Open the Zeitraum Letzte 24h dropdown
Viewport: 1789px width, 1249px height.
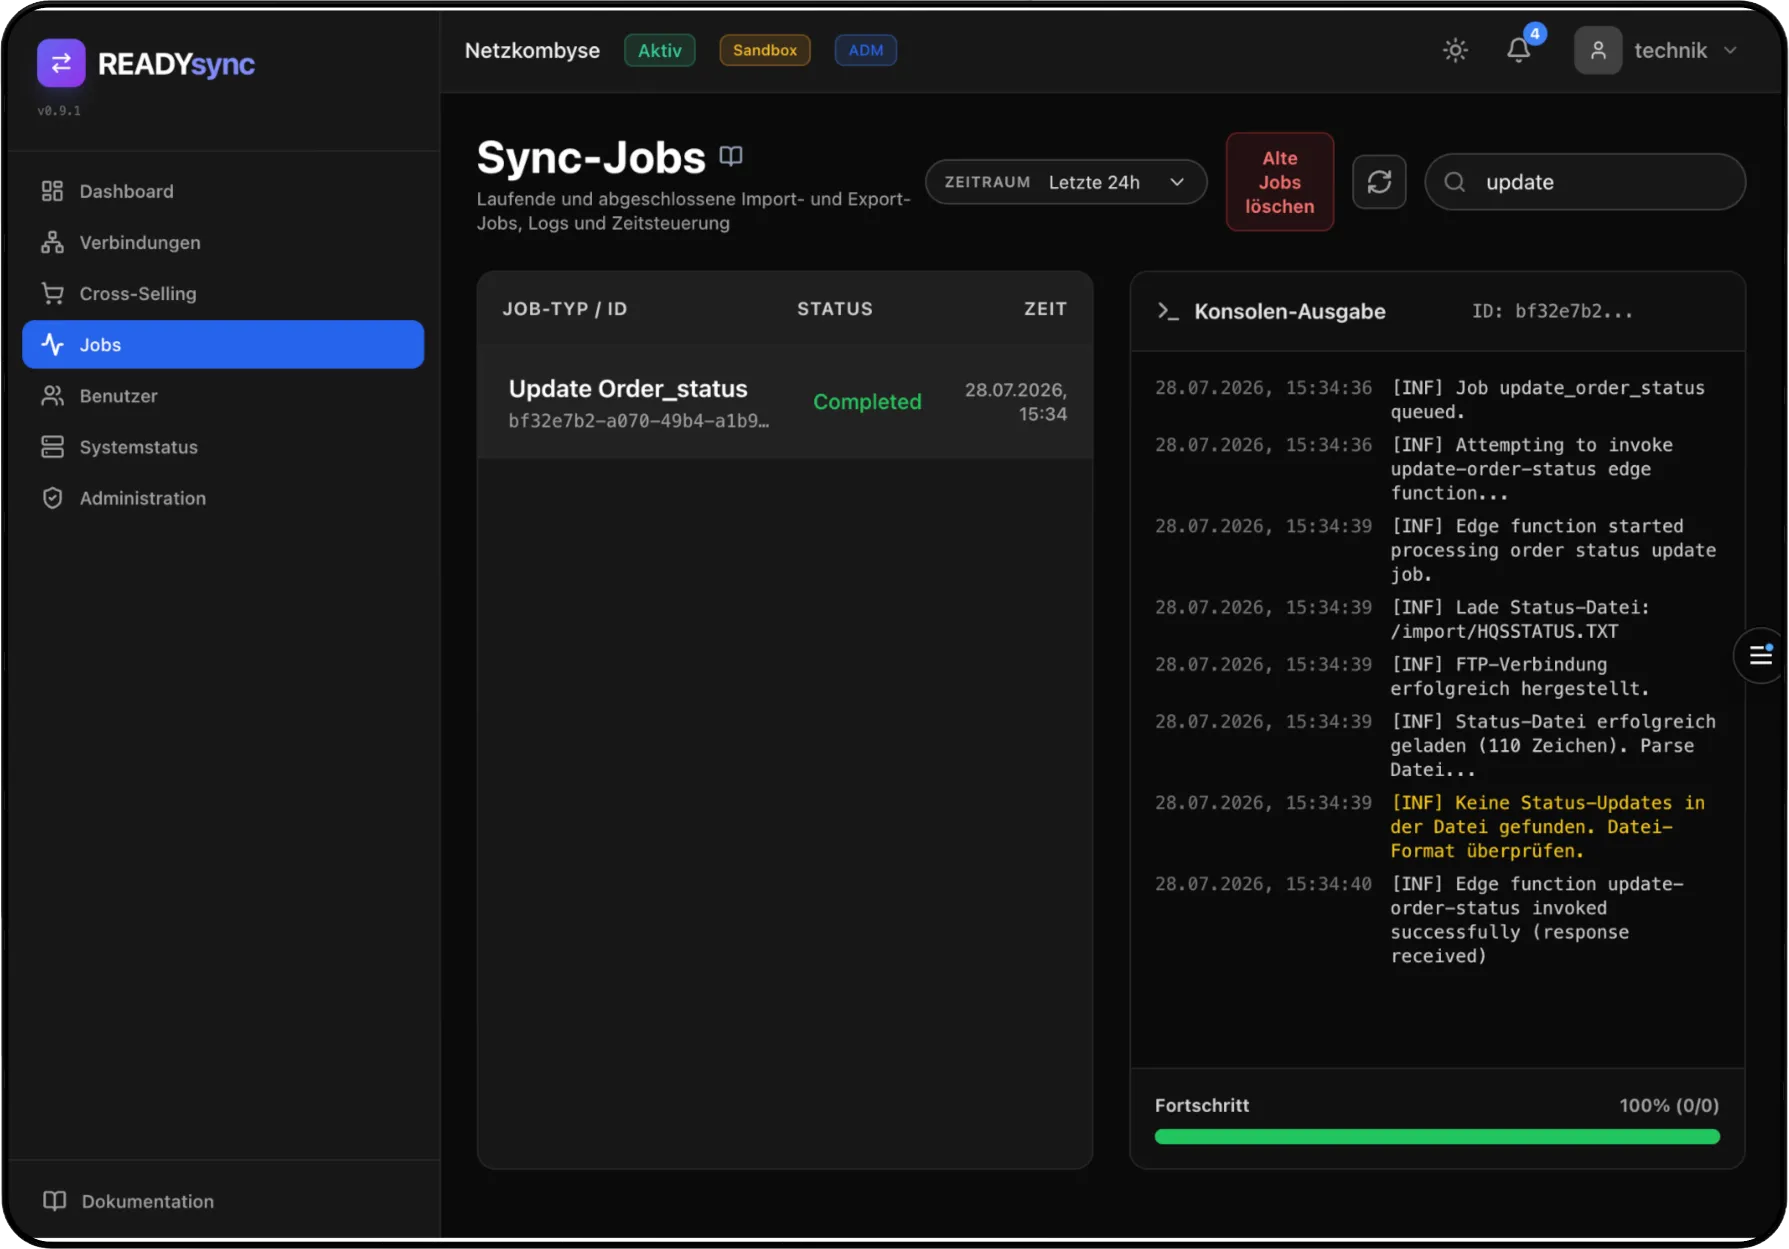click(1066, 182)
